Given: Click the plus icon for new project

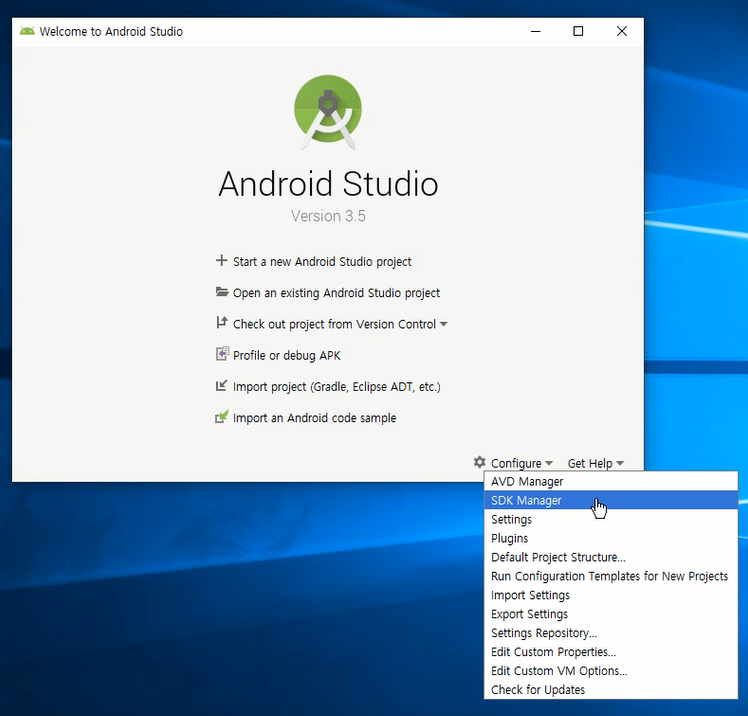Looking at the screenshot, I should pyautogui.click(x=221, y=260).
